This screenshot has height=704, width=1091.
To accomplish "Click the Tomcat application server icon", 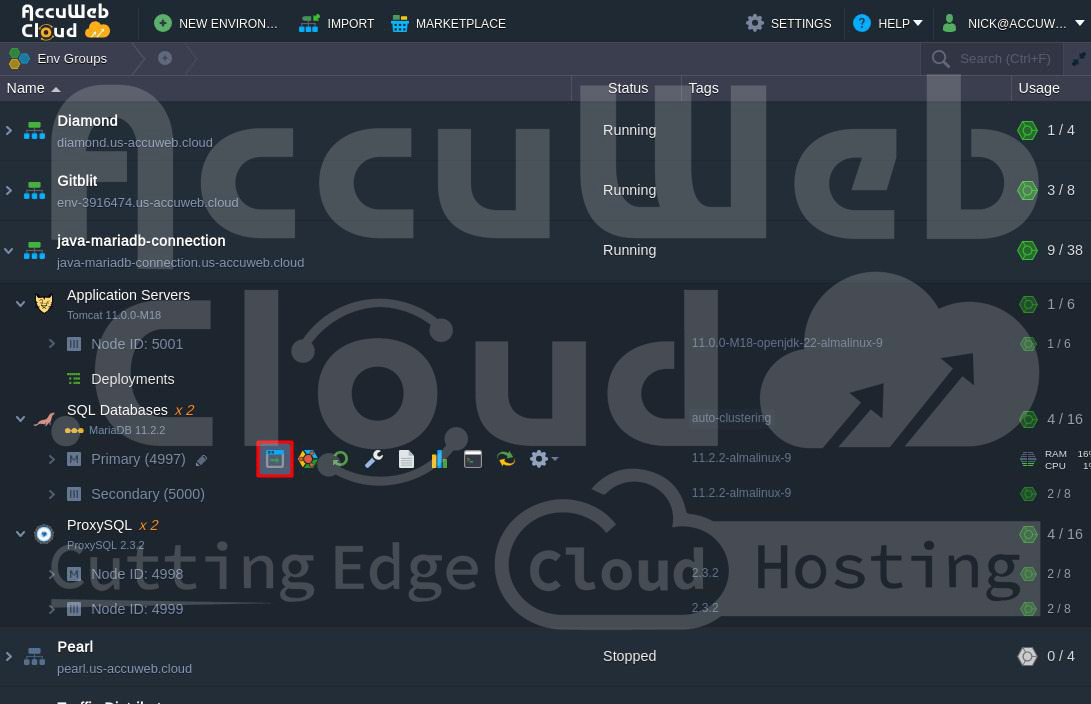I will [44, 304].
